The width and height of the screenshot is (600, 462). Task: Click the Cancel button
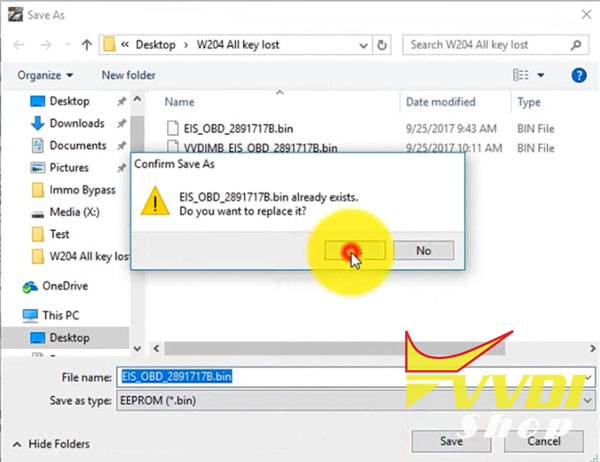544,441
